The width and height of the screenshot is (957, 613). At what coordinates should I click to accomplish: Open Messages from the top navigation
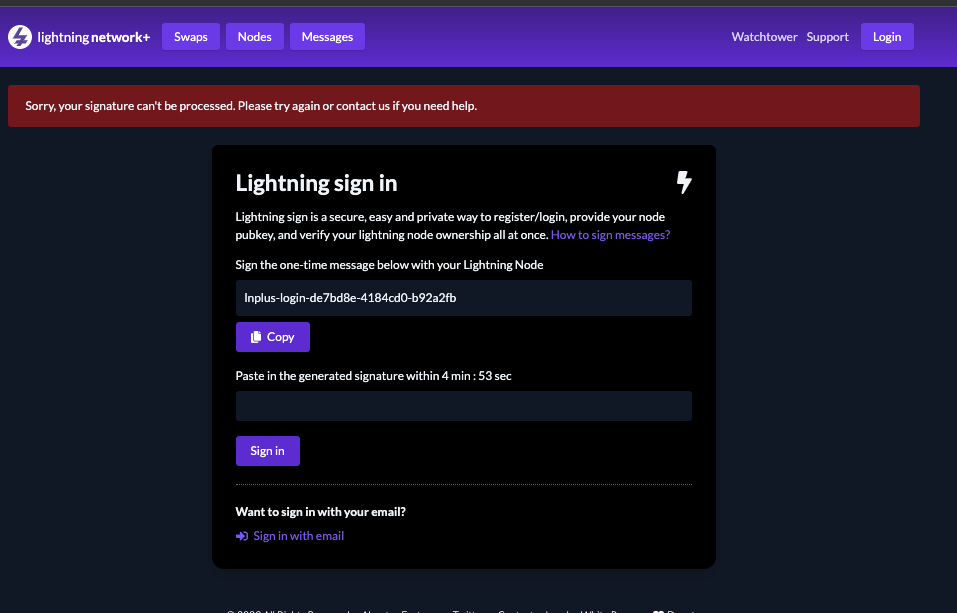pyautogui.click(x=327, y=37)
